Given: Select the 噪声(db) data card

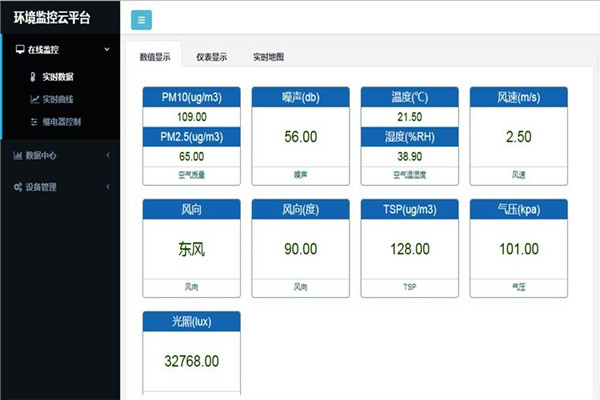Looking at the screenshot, I should click(x=300, y=135).
